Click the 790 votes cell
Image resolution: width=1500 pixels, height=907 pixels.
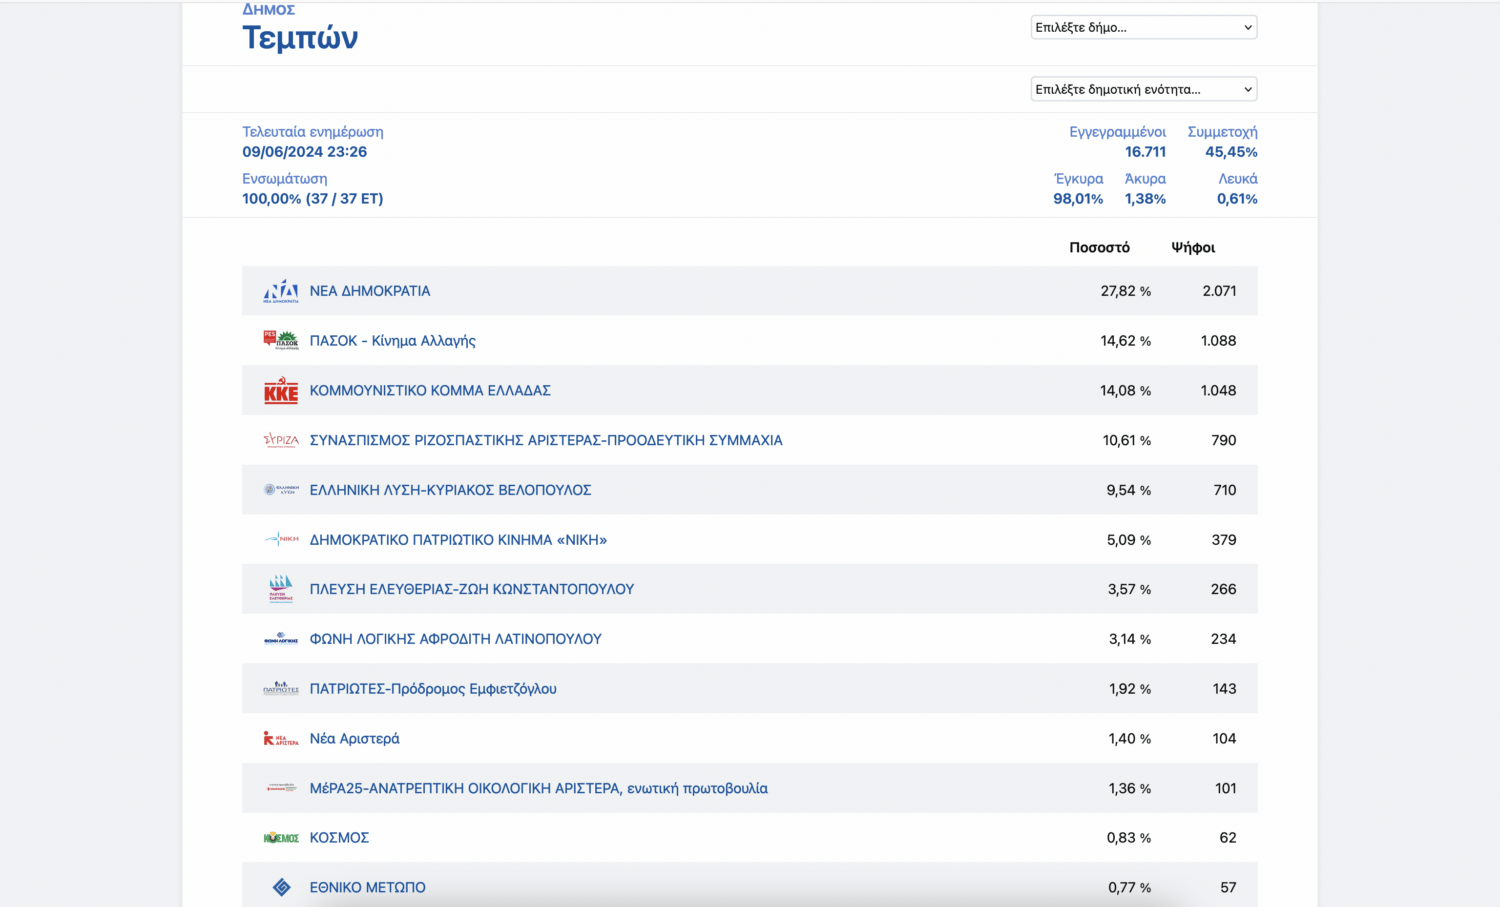pyautogui.click(x=1224, y=440)
